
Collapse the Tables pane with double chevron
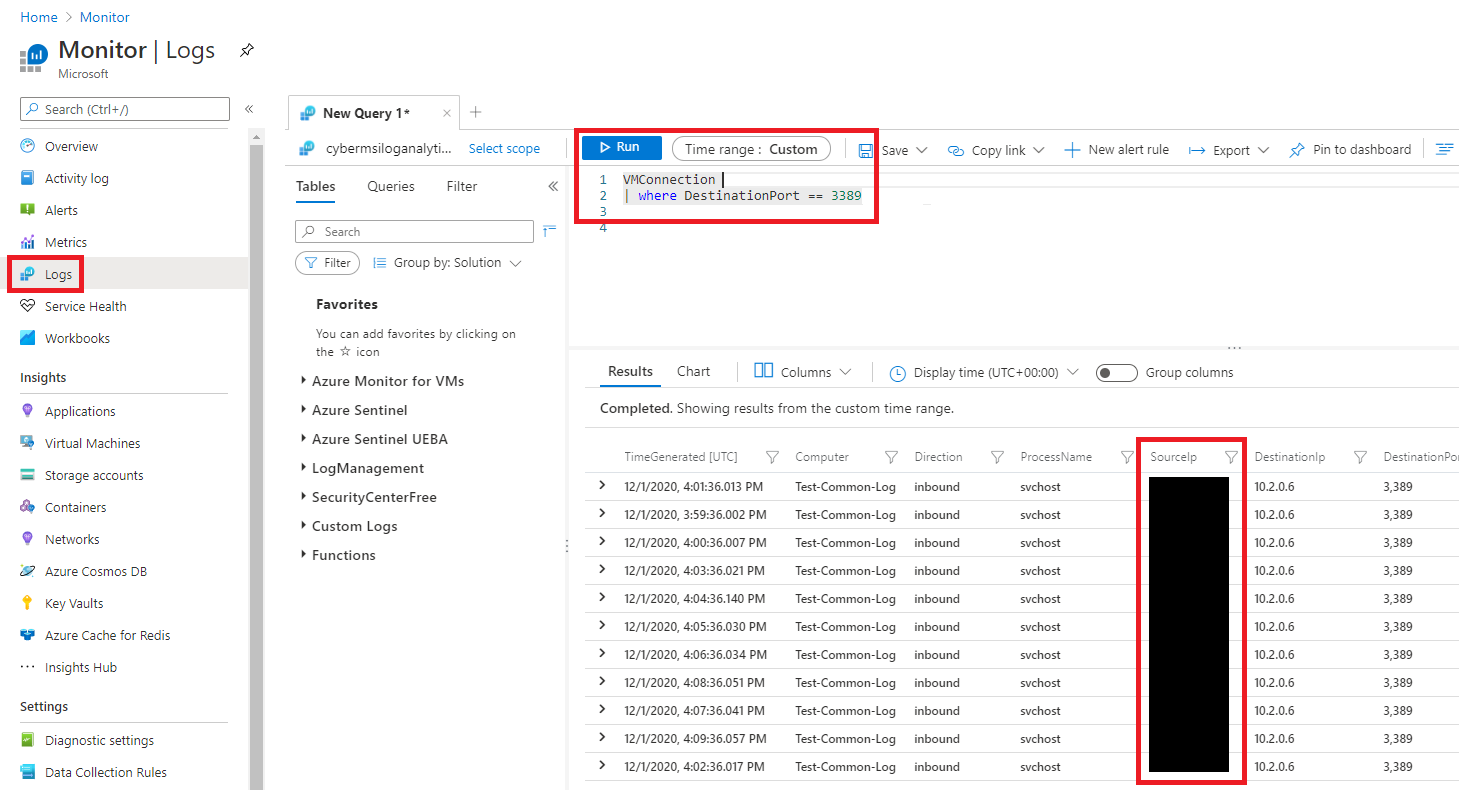[553, 186]
